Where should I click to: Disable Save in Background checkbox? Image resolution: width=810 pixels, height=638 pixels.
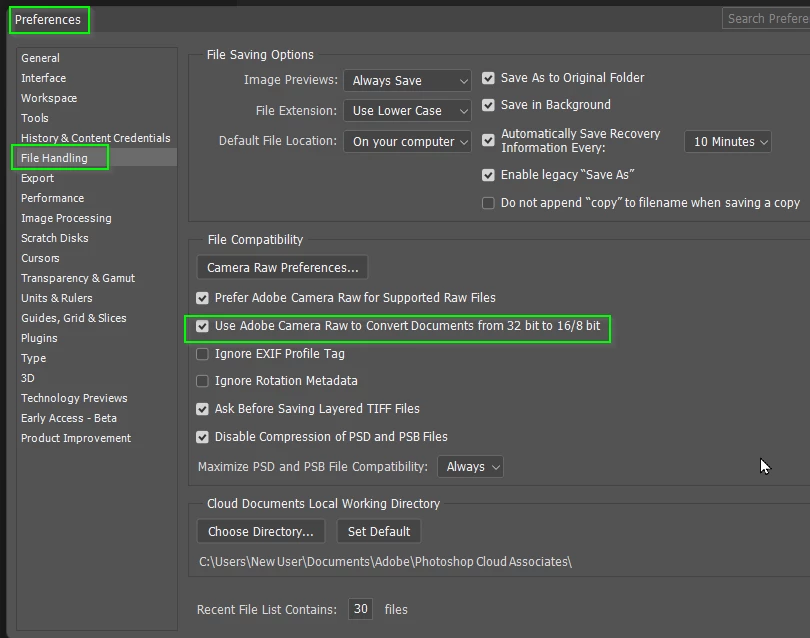(x=488, y=105)
